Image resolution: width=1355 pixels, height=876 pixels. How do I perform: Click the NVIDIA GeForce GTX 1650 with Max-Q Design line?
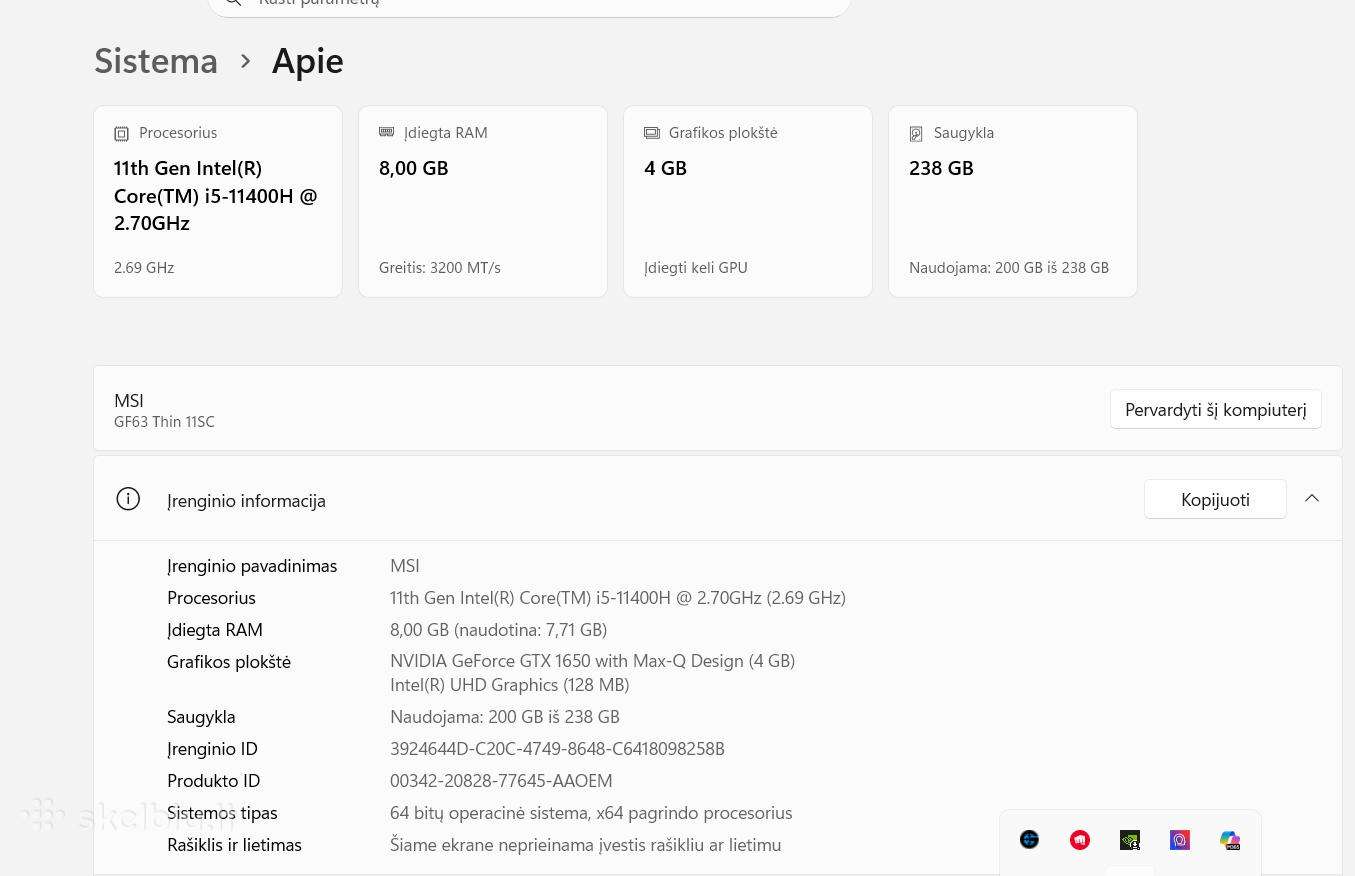click(593, 660)
